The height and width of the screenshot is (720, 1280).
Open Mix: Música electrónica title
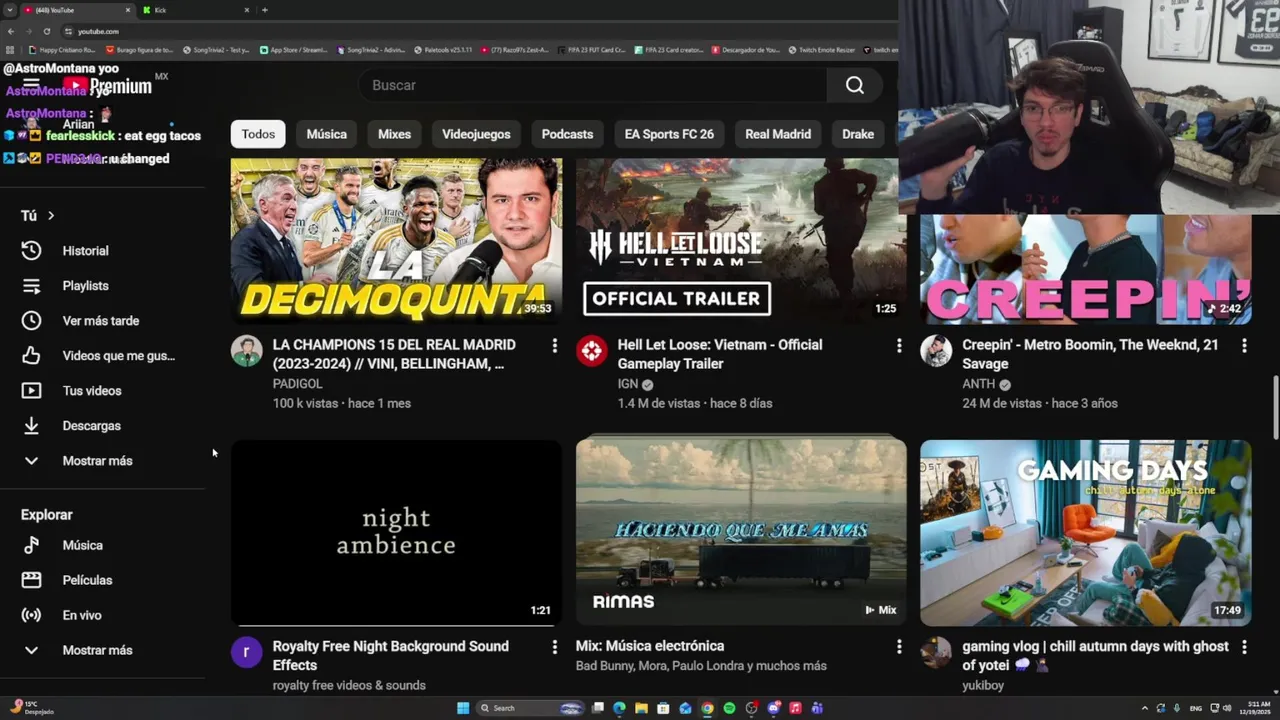650,646
